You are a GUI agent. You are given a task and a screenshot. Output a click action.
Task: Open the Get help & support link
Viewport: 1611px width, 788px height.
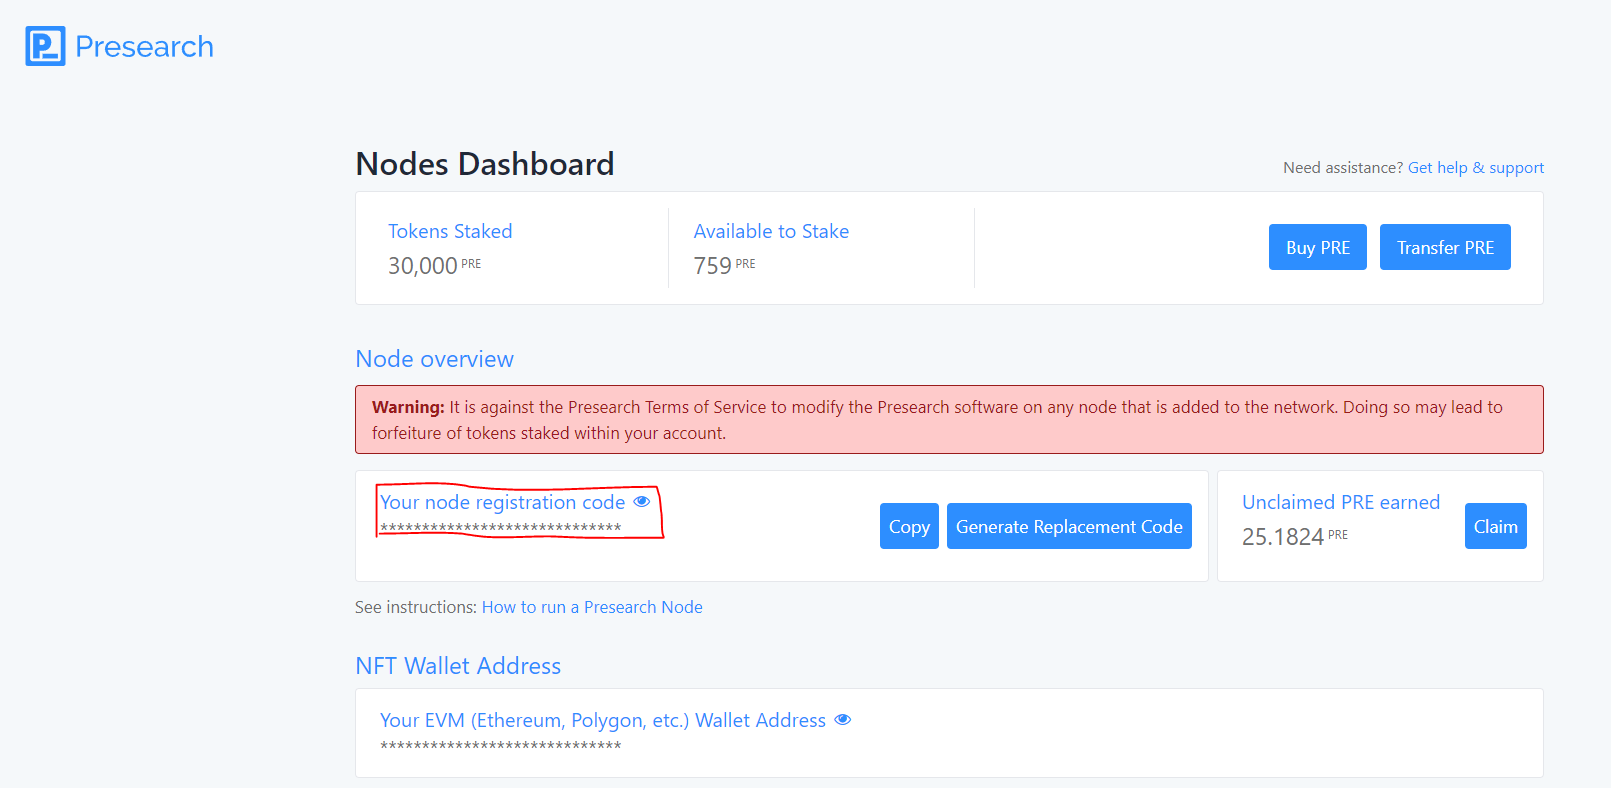[1475, 168]
